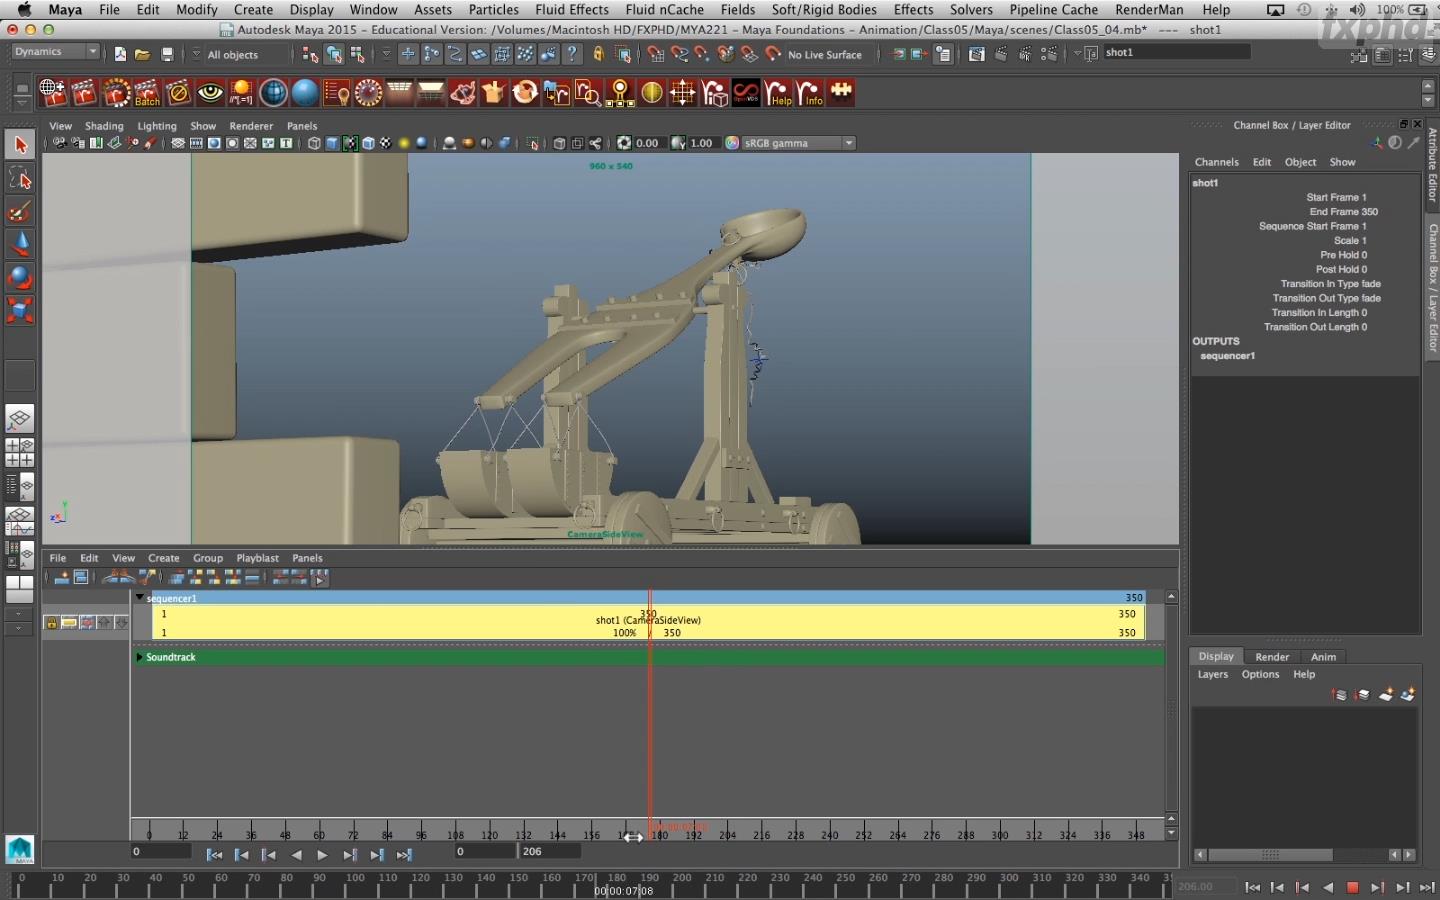Switch to the Anim layer tab
This screenshot has height=900, width=1440.
[x=1323, y=657]
